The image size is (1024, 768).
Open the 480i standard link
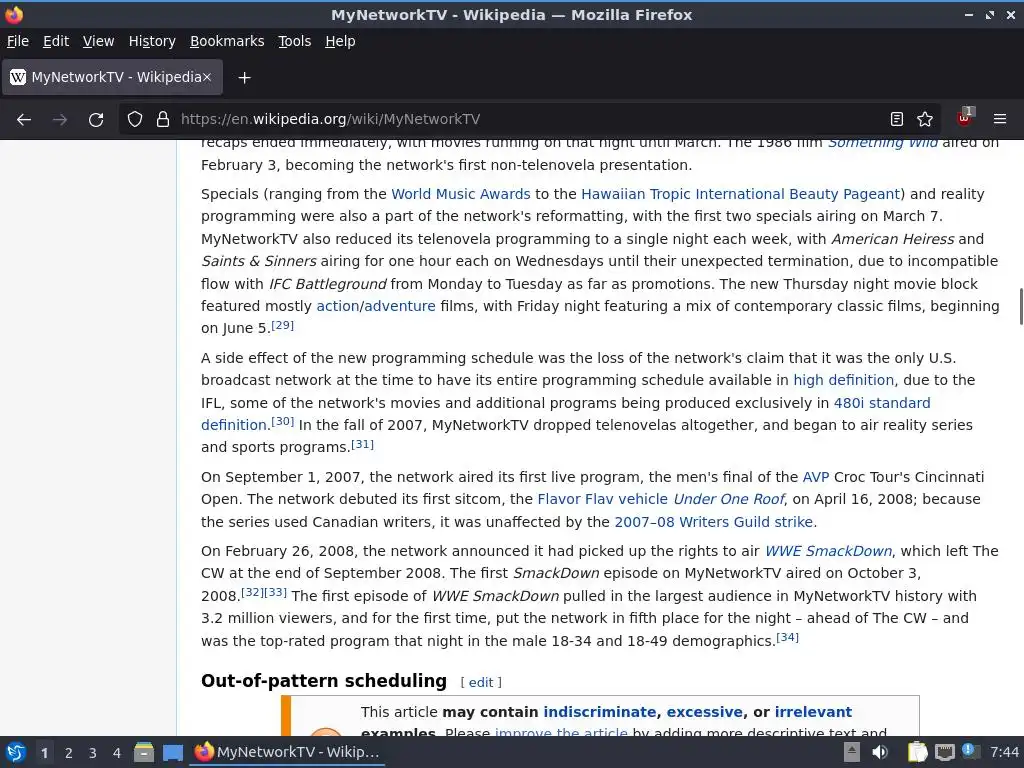click(882, 403)
